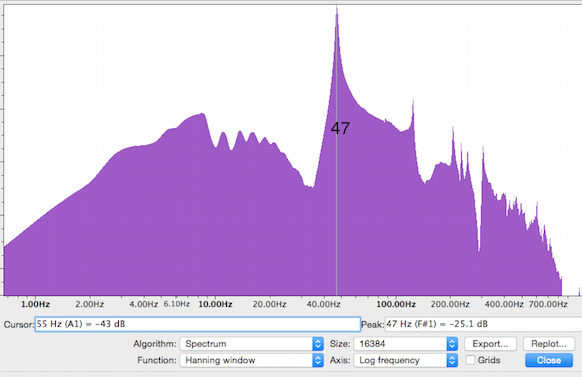
Task: Click the Axis dropdown stepper arrows
Action: [x=452, y=360]
